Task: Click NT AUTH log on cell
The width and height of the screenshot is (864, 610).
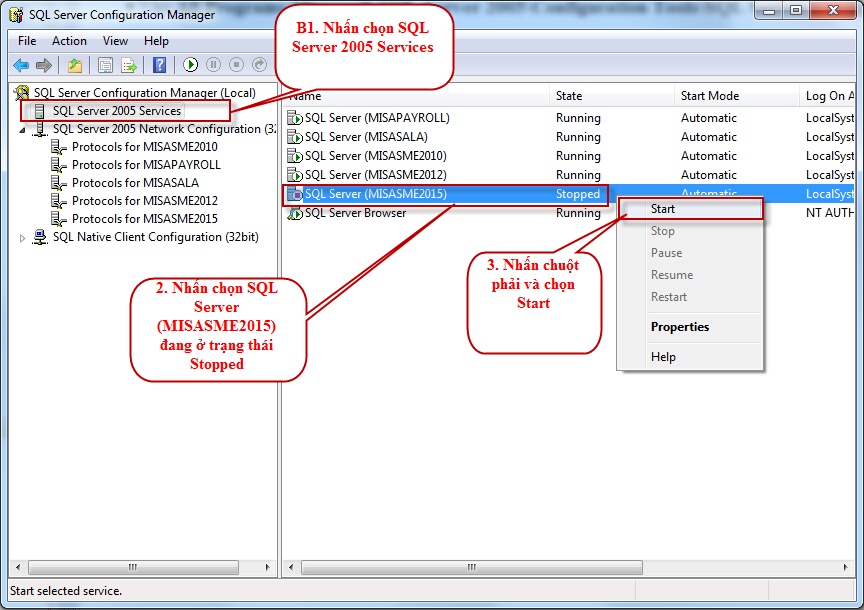Action: 830,213
